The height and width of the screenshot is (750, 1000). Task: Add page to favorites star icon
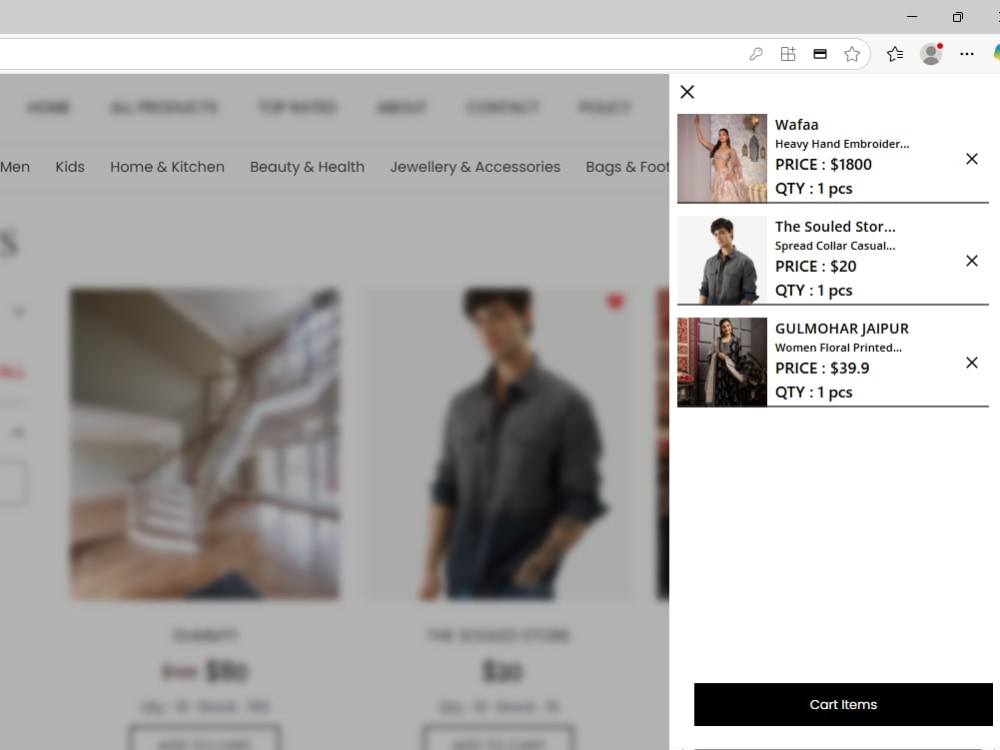pyautogui.click(x=852, y=54)
